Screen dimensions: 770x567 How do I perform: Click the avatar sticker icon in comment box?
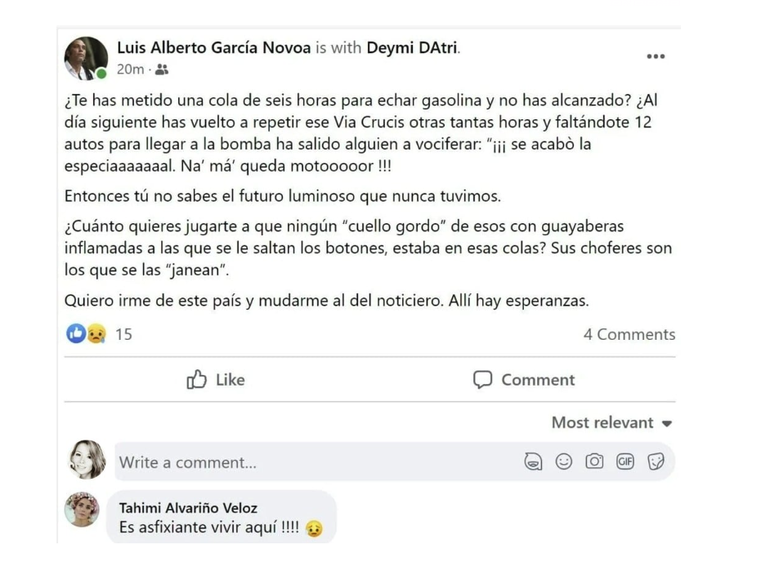click(533, 461)
